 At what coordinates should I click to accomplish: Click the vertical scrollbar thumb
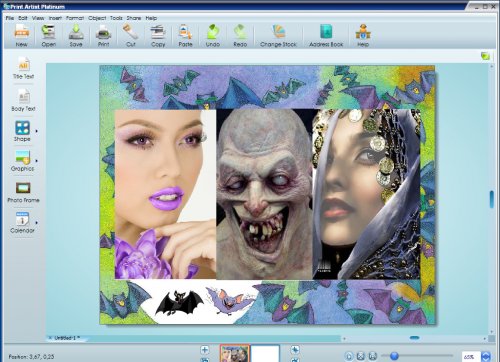(x=492, y=199)
